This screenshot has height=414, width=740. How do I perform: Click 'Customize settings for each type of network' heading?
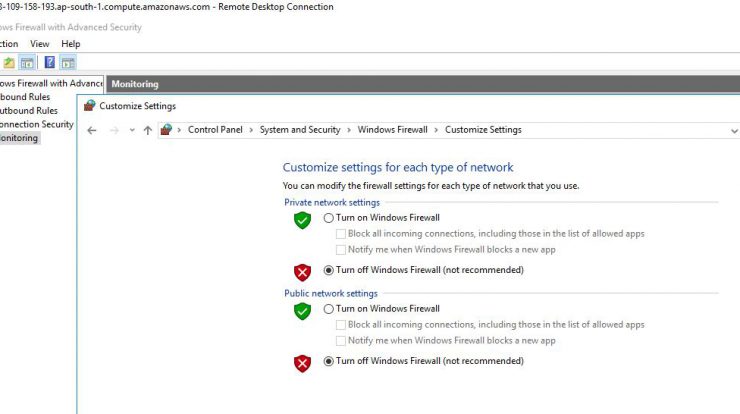[398, 167]
